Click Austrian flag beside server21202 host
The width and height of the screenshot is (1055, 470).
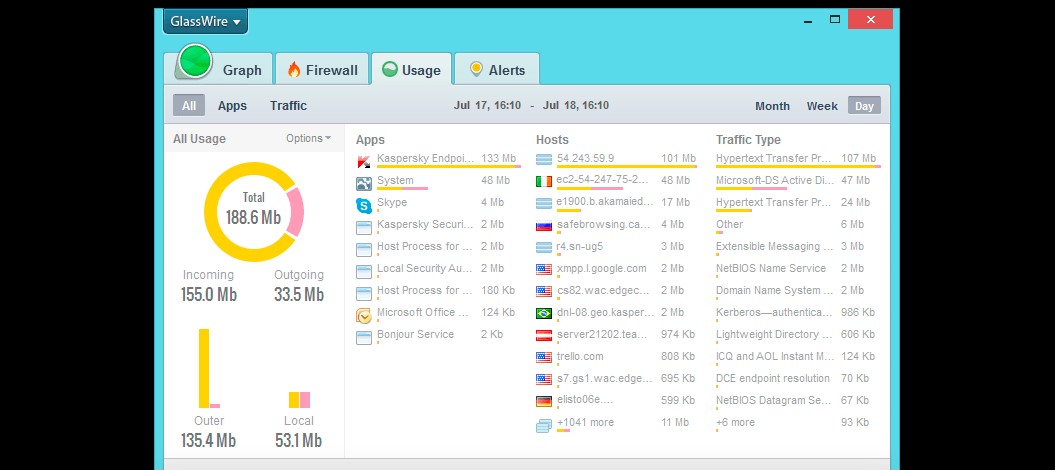tap(544, 336)
